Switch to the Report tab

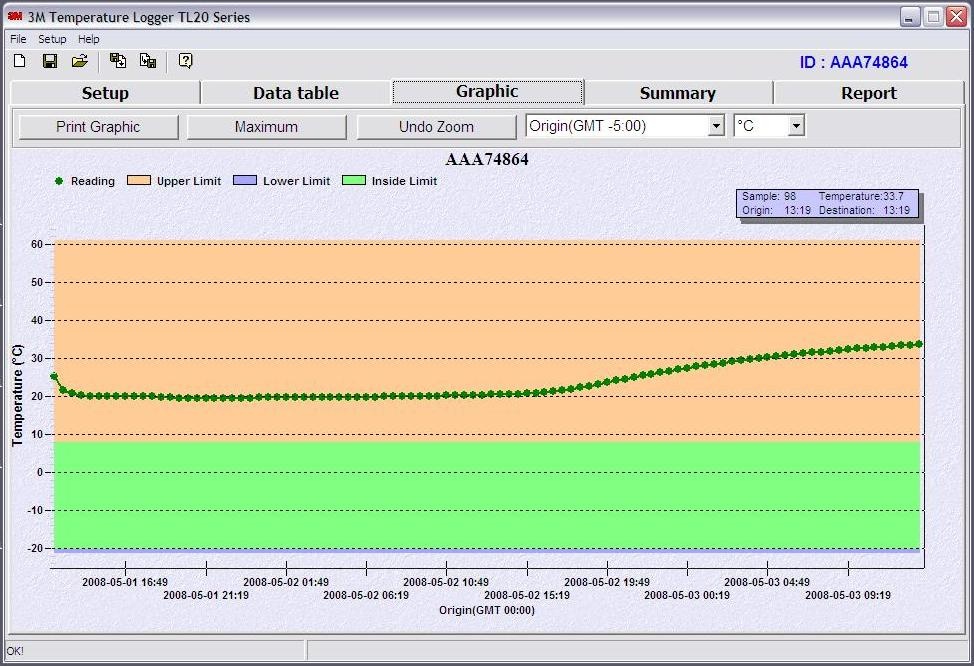tap(868, 93)
